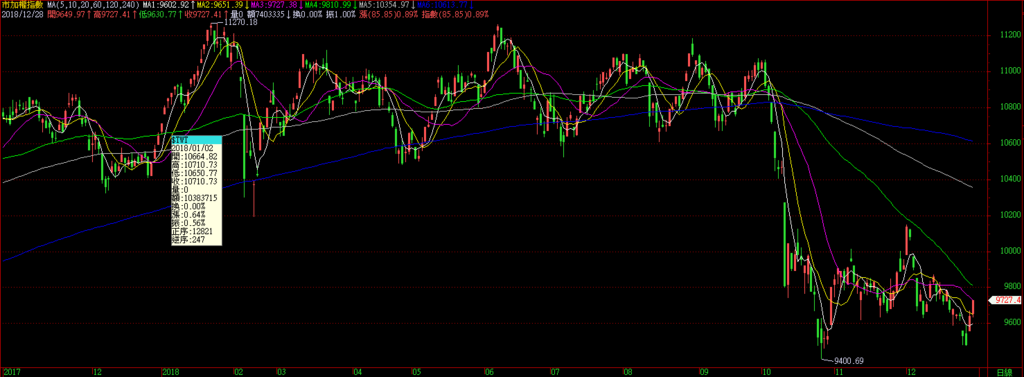Viewport: 1024px width, 377px height.
Task: Click the 10 month marker on time axis
Action: click(x=767, y=372)
